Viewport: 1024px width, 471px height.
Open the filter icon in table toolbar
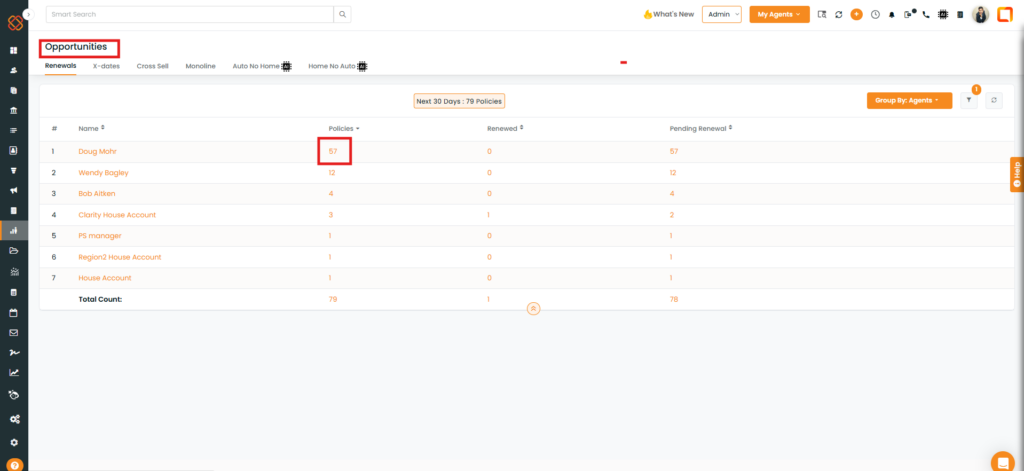[969, 101]
